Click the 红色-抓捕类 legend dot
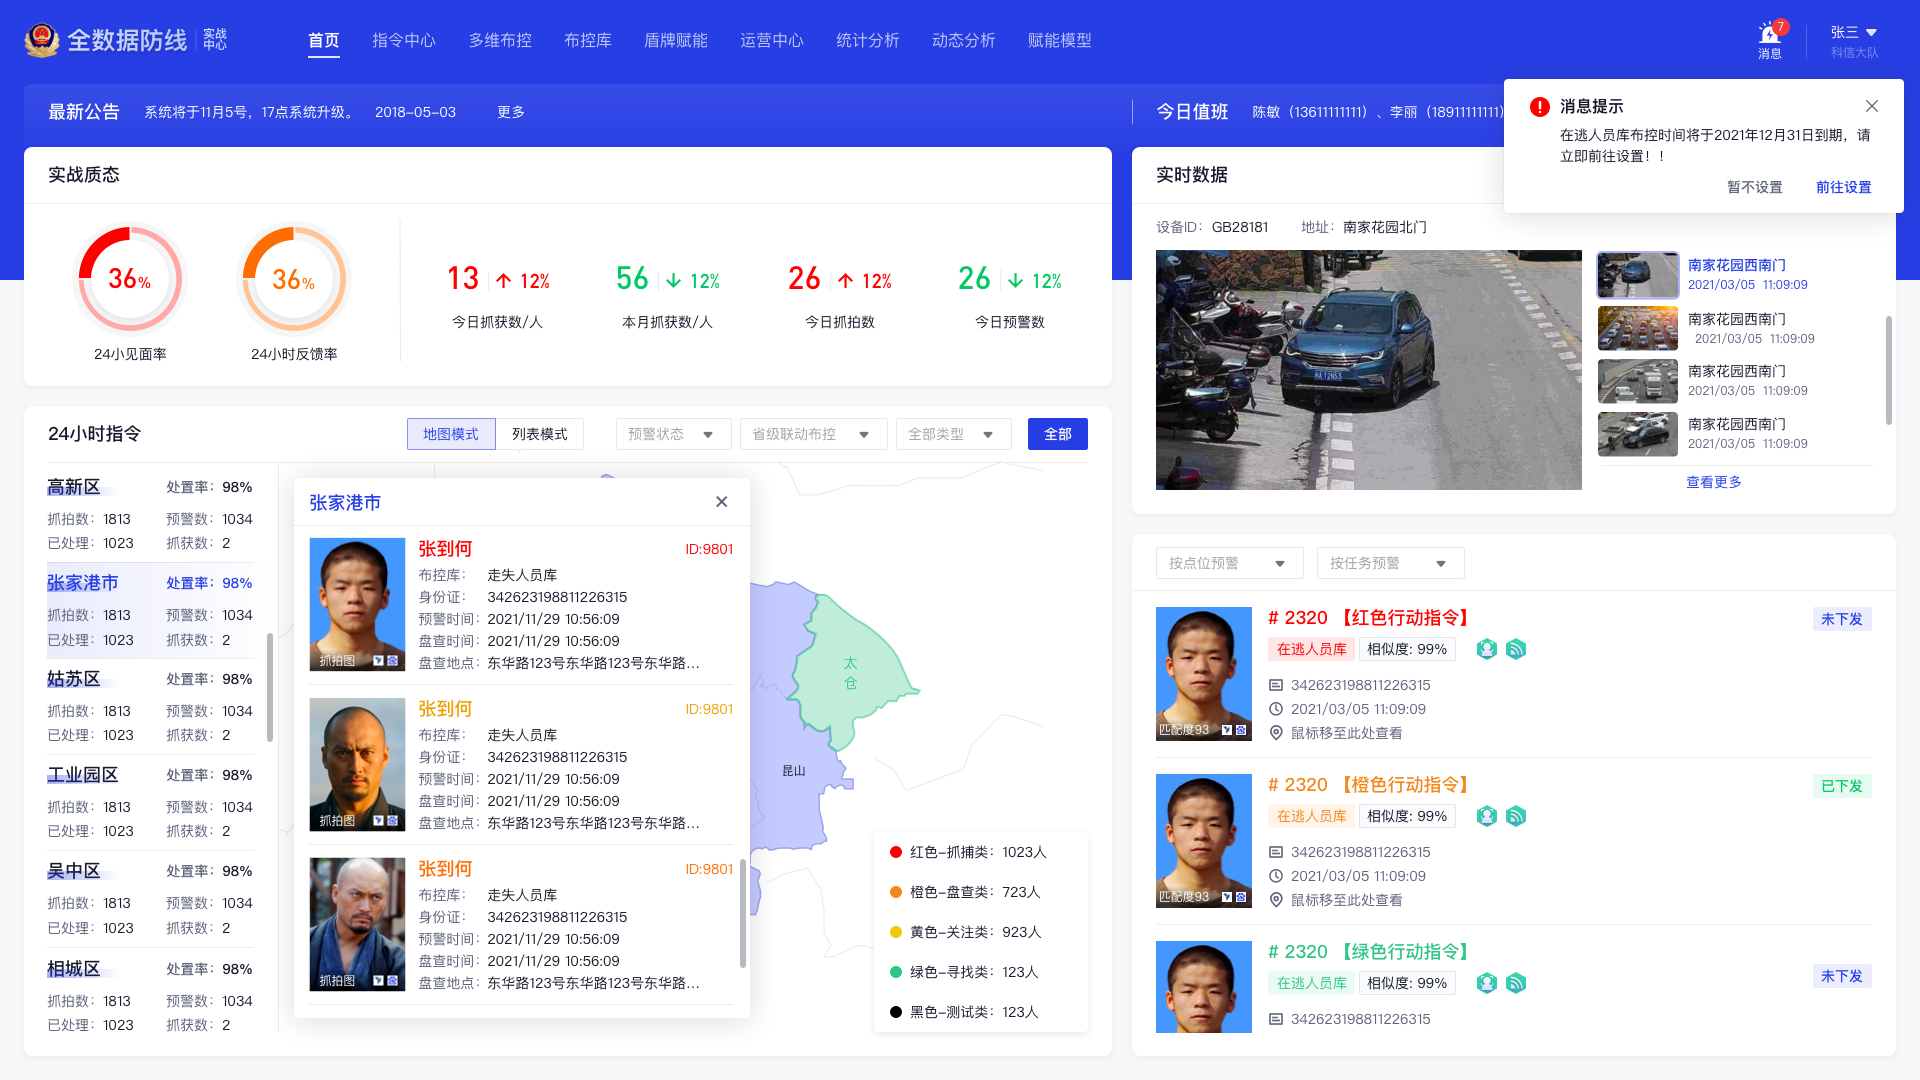The height and width of the screenshot is (1080, 1920). tap(896, 852)
